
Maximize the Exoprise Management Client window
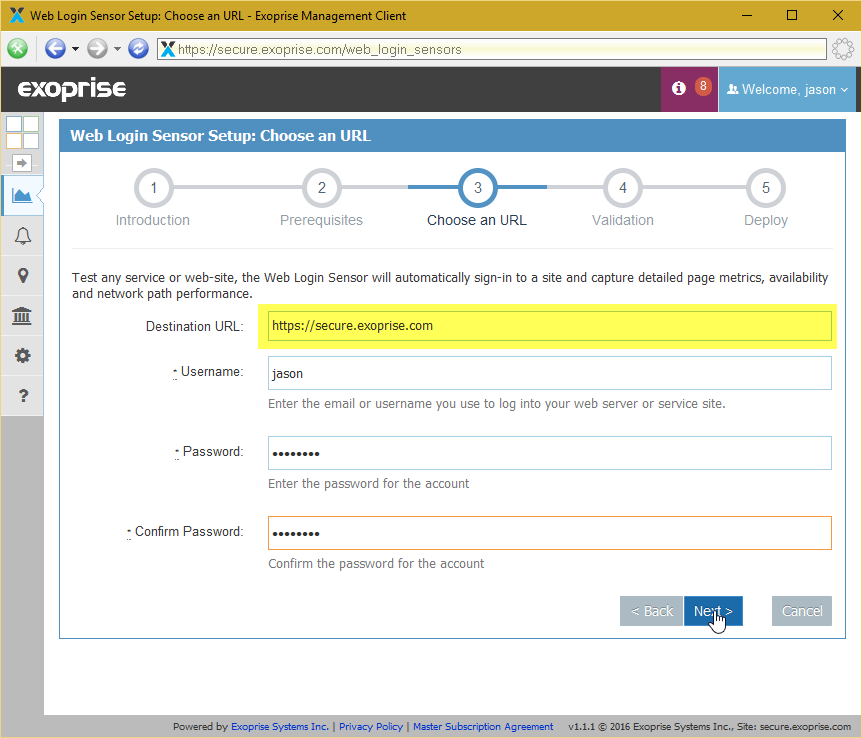[792, 15]
